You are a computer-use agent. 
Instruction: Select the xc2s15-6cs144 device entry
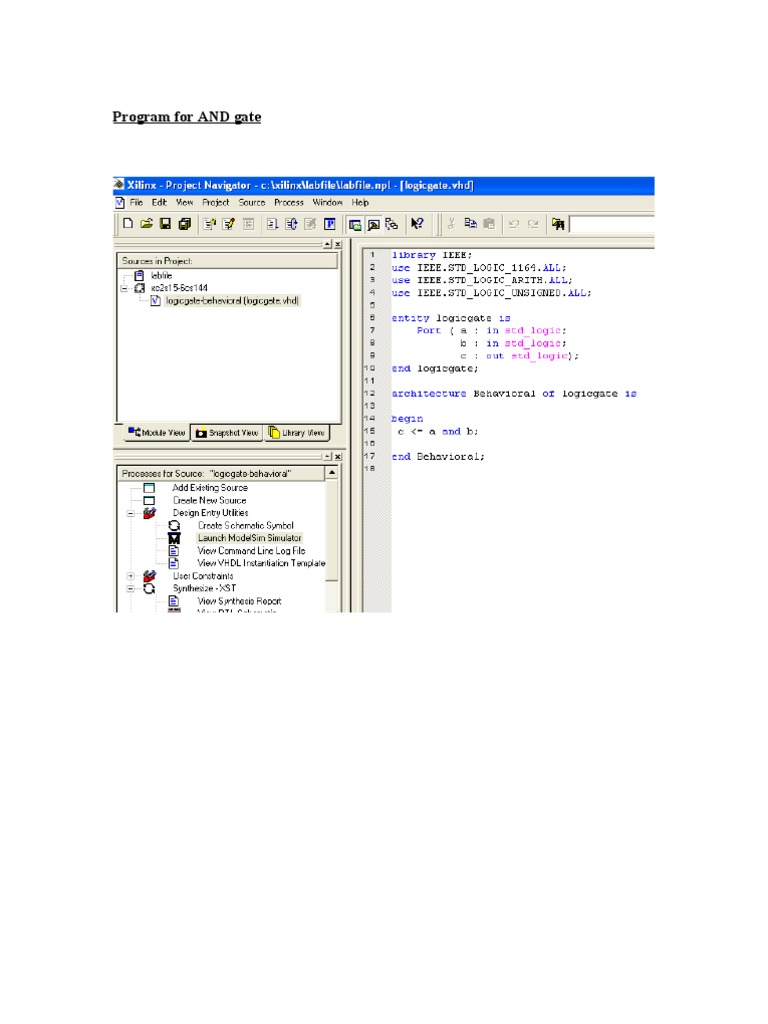click(179, 288)
